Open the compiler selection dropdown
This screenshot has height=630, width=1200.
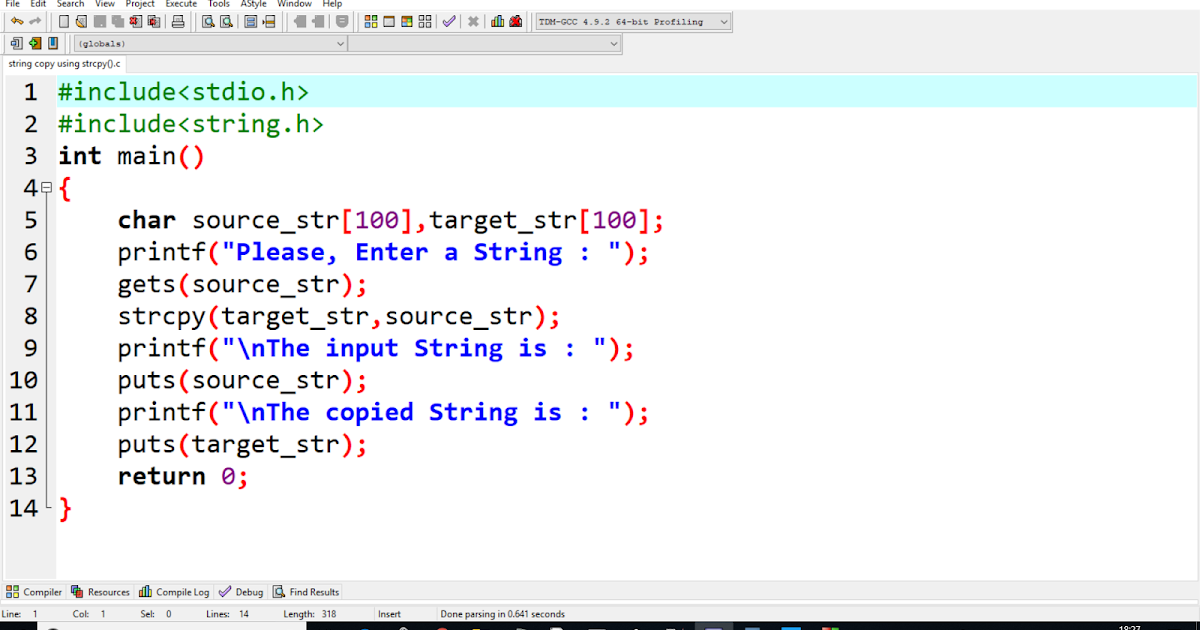(723, 21)
